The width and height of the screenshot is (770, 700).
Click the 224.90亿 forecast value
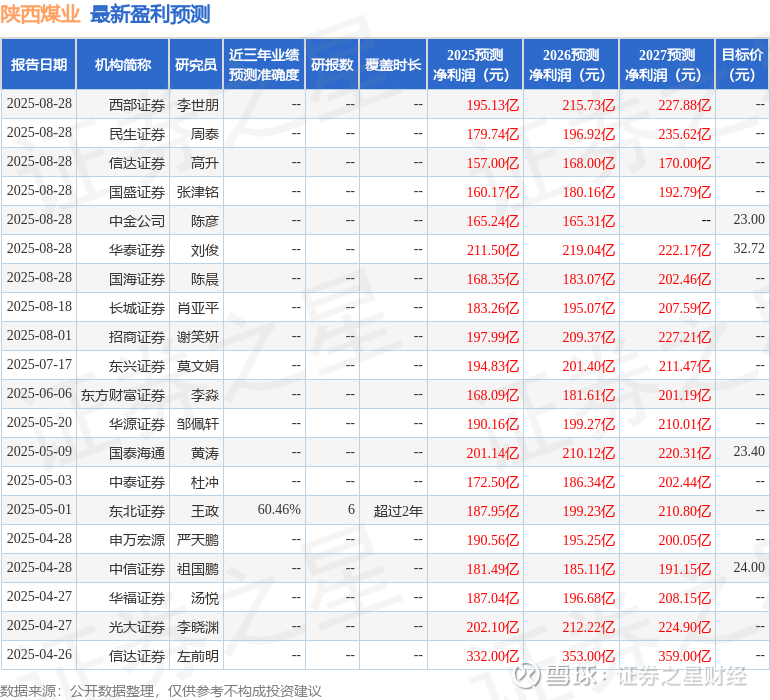point(685,627)
